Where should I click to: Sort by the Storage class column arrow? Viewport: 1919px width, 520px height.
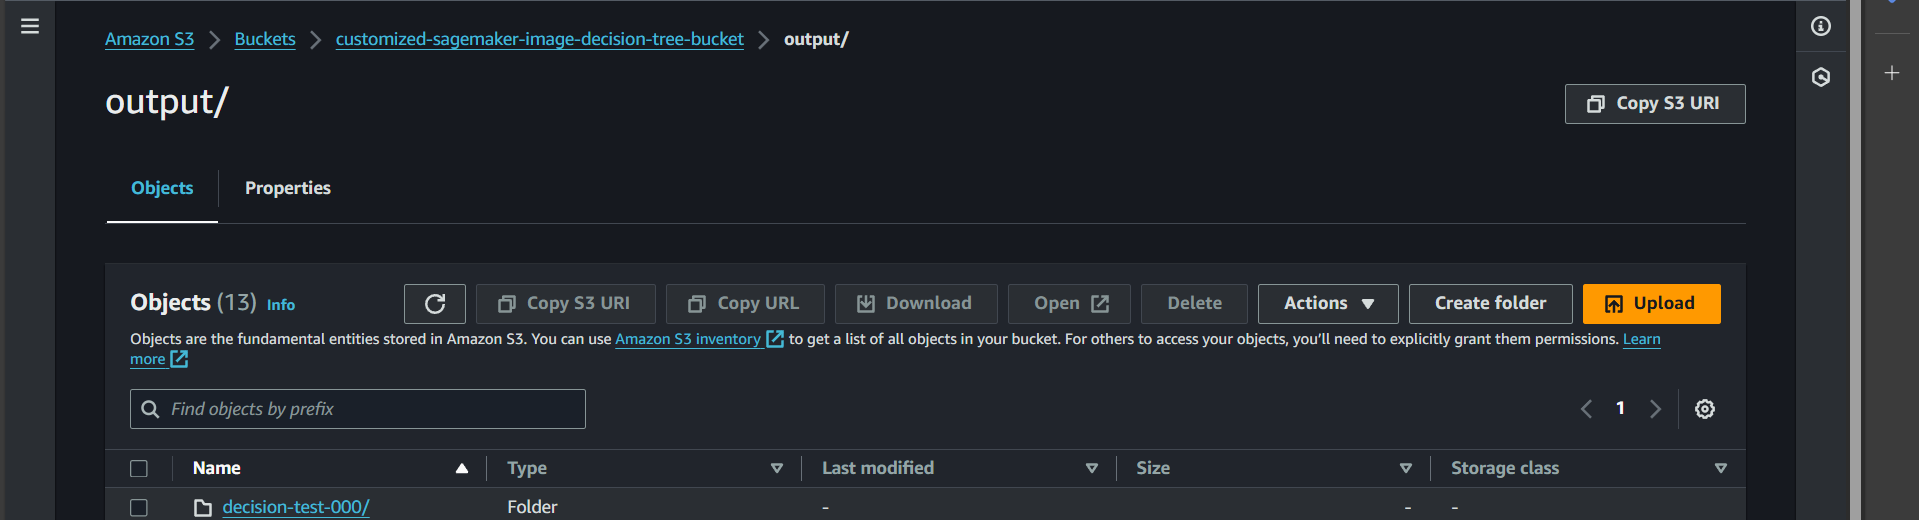[1721, 468]
